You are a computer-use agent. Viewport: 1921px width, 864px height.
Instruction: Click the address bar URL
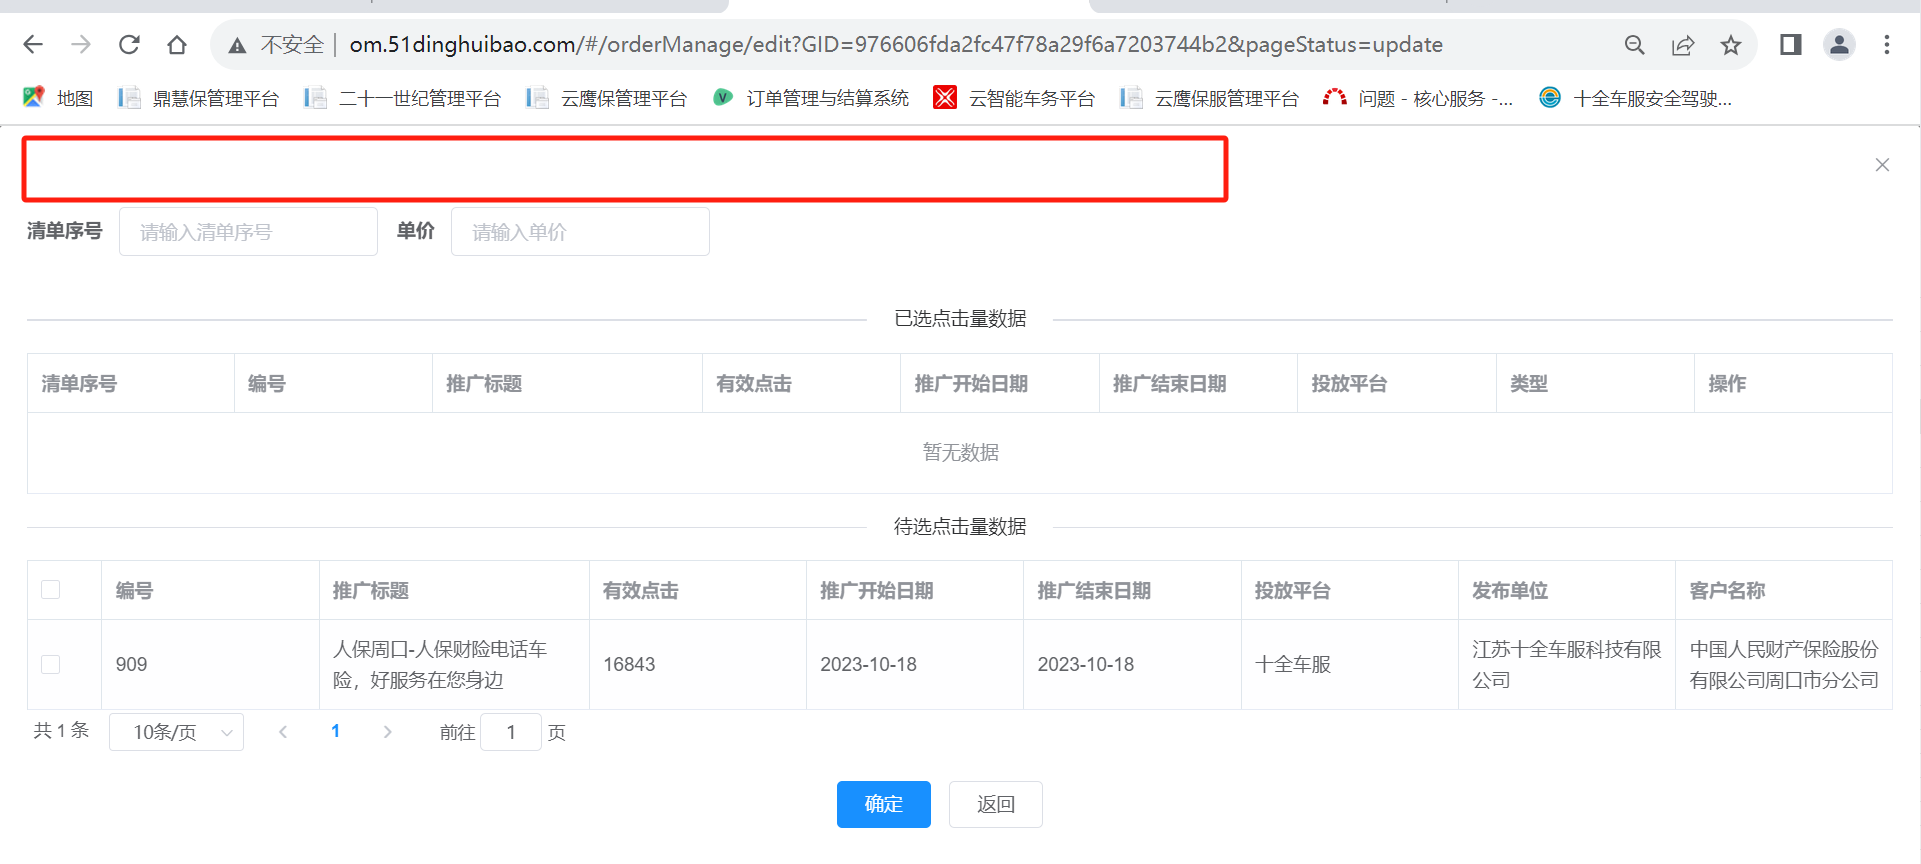point(896,45)
